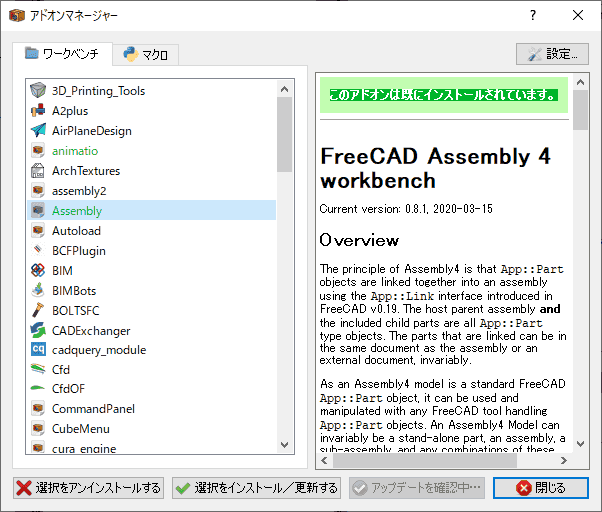Click the 閉じる close button
Image resolution: width=602 pixels, height=512 pixels.
[541, 488]
